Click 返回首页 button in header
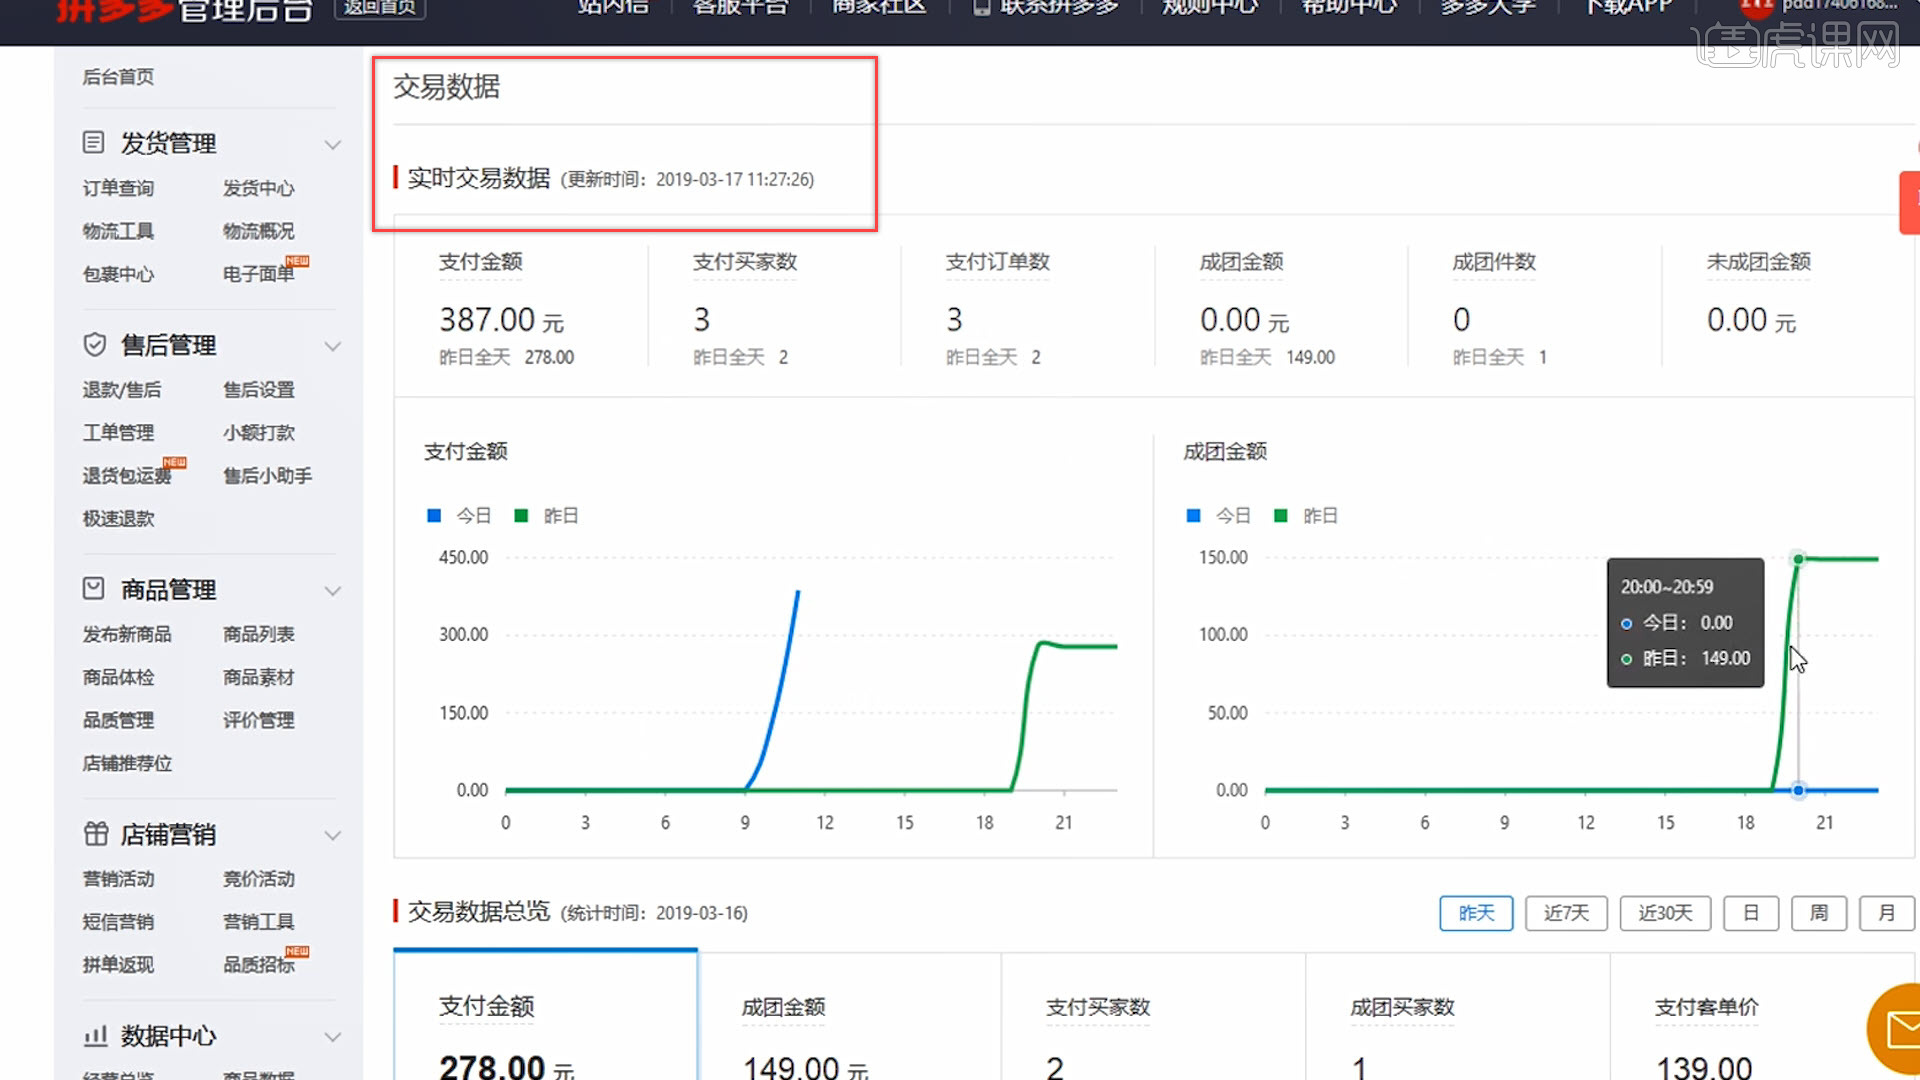 [x=380, y=8]
